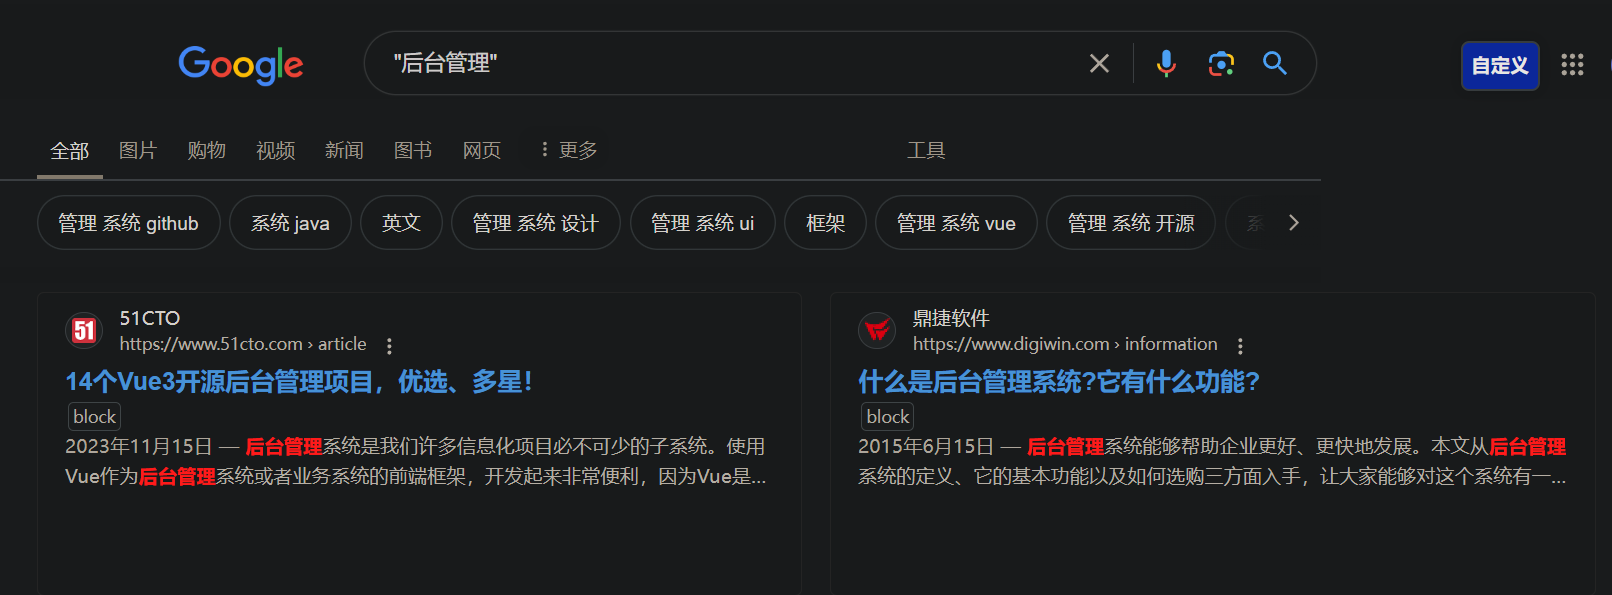Click the digiwin.com information URL

click(1065, 344)
